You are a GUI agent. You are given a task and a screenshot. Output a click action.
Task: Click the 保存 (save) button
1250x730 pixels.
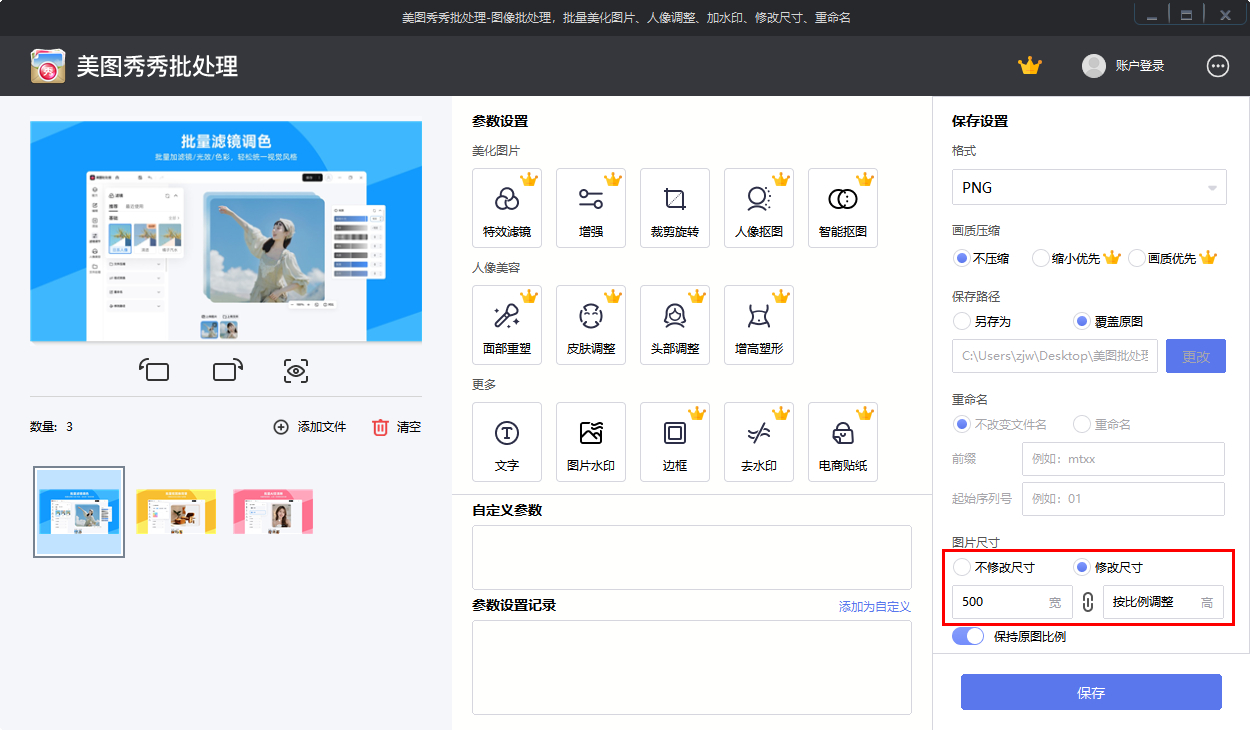1090,691
